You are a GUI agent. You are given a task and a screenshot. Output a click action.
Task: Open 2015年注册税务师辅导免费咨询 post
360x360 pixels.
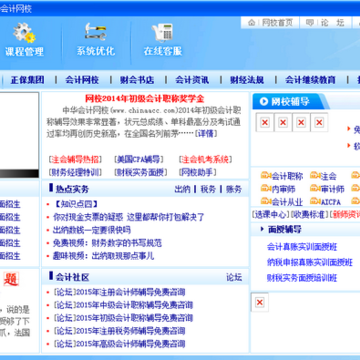click(x=131, y=331)
